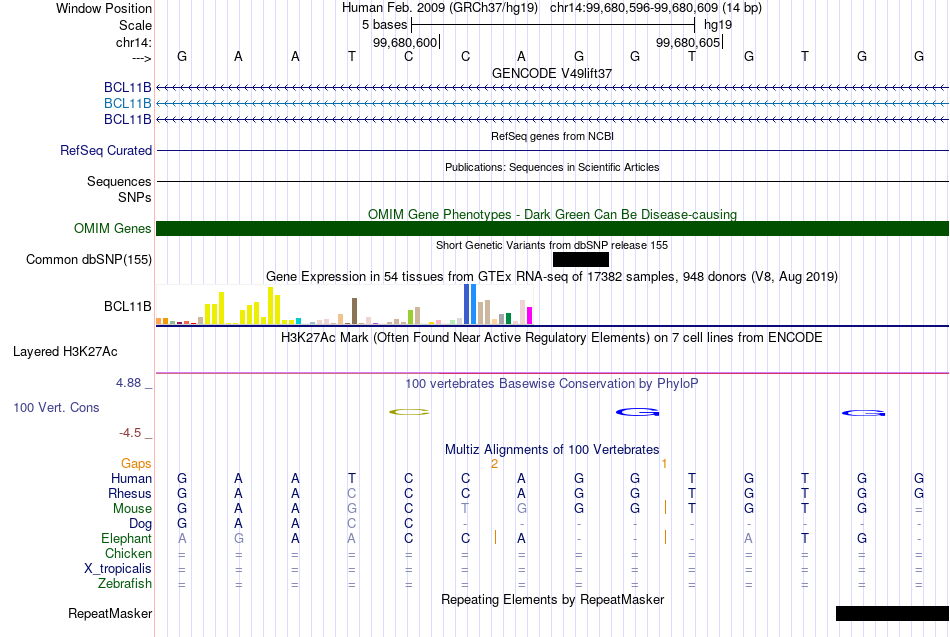Select the chr14: ruler label
The height and width of the screenshot is (637, 950).
point(133,42)
